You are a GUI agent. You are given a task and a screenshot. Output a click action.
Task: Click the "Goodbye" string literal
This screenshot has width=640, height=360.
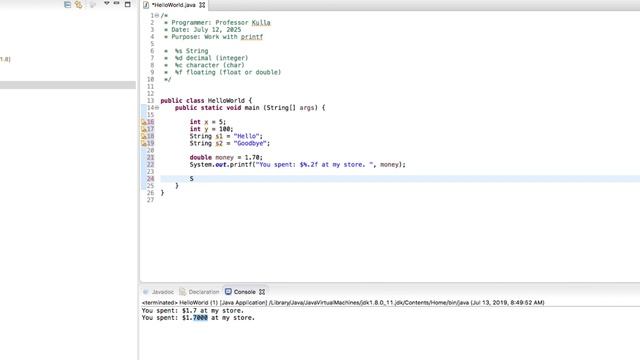250,143
